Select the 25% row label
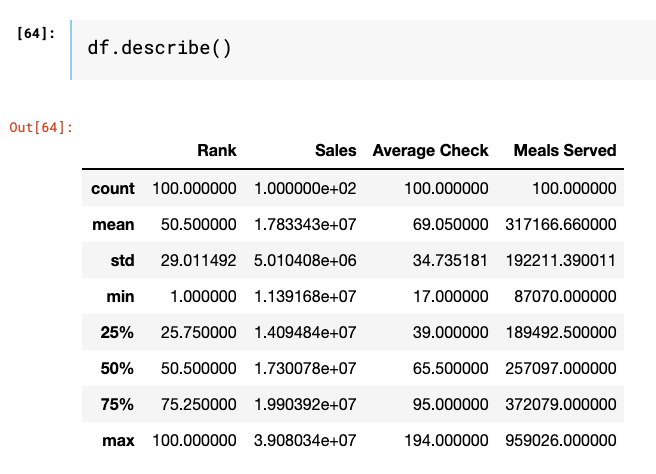Viewport: 656px width, 474px height. coord(117,333)
